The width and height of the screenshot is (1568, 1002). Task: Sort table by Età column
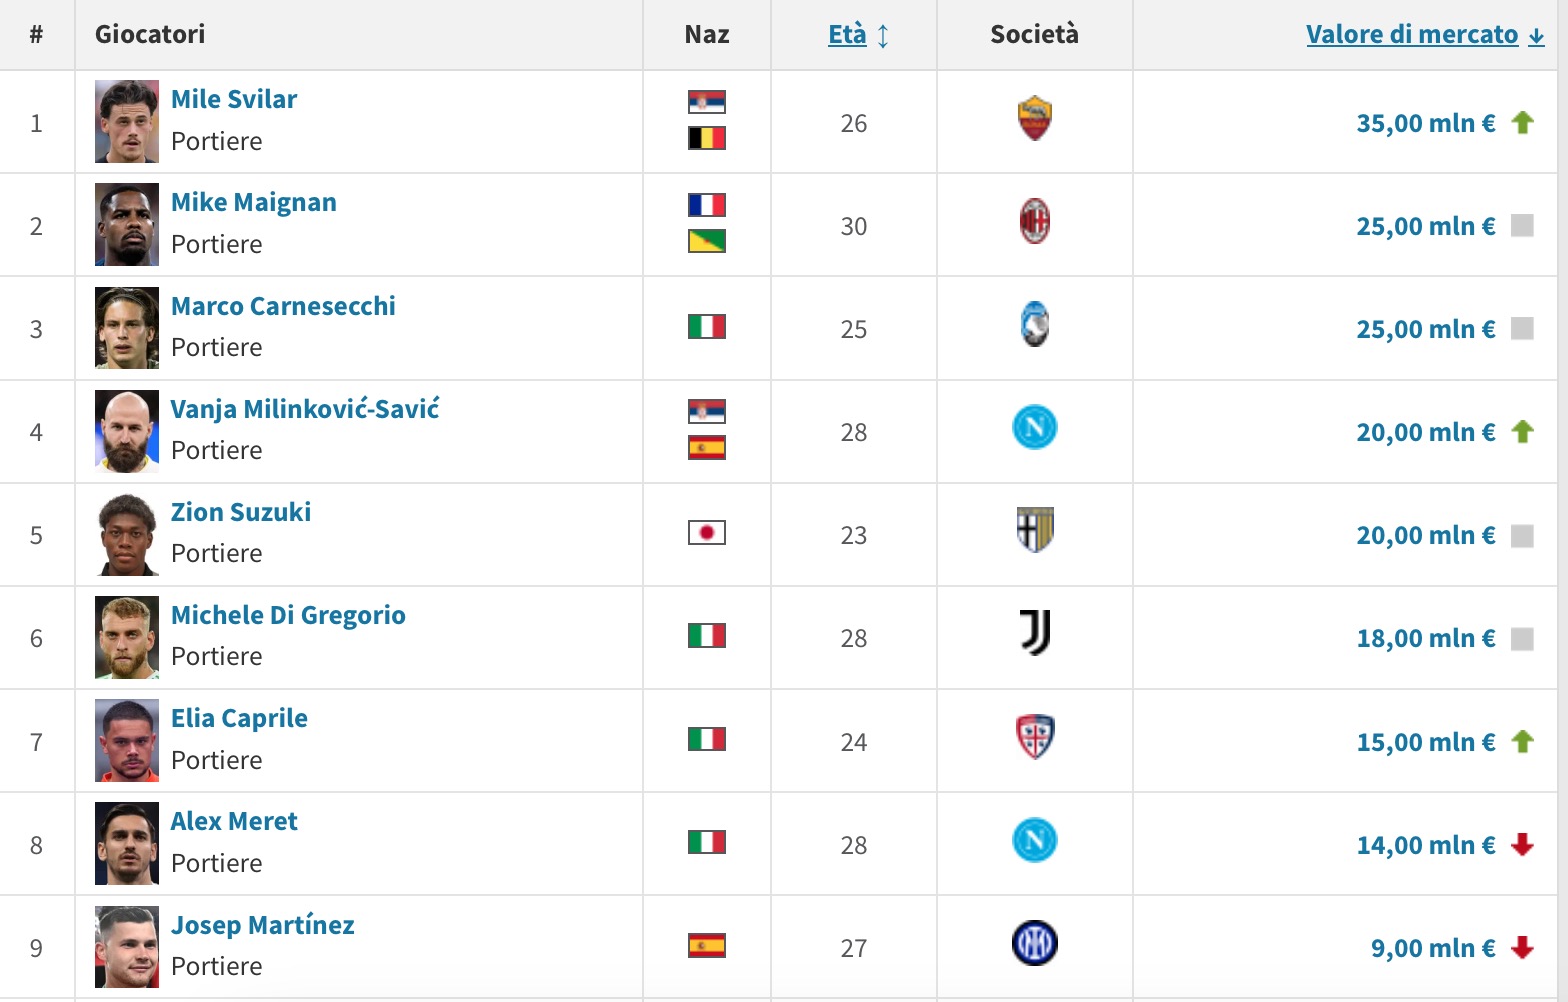click(847, 34)
